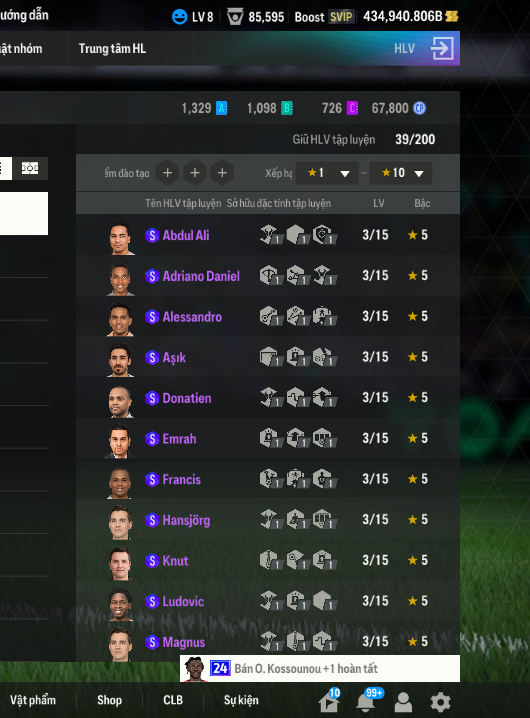
Task: Click the CP currency coin icon
Action: tap(419, 108)
